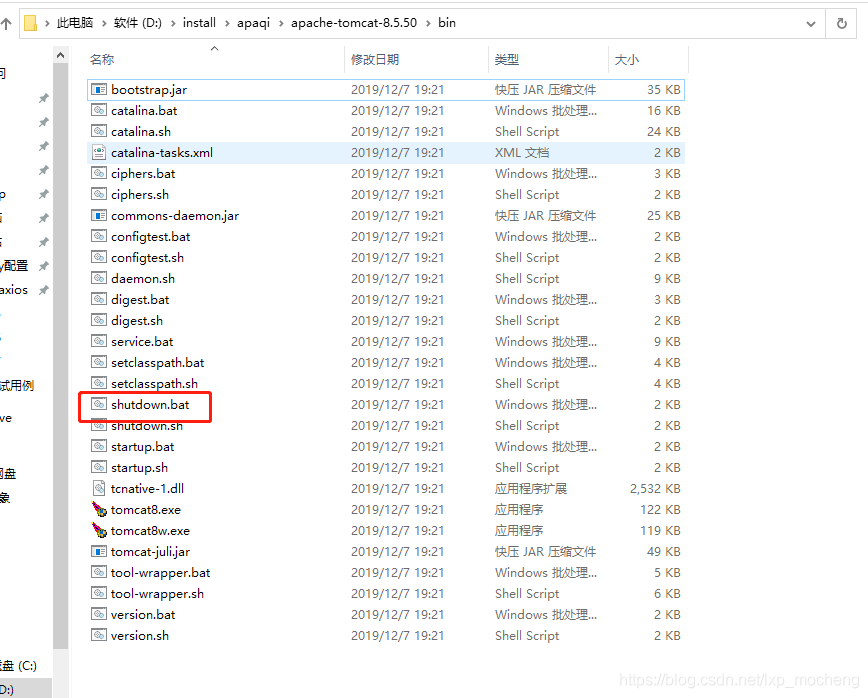Screen dimensions: 868x698
Task: Click the commons-daemon.jar file icon
Action: (99, 215)
